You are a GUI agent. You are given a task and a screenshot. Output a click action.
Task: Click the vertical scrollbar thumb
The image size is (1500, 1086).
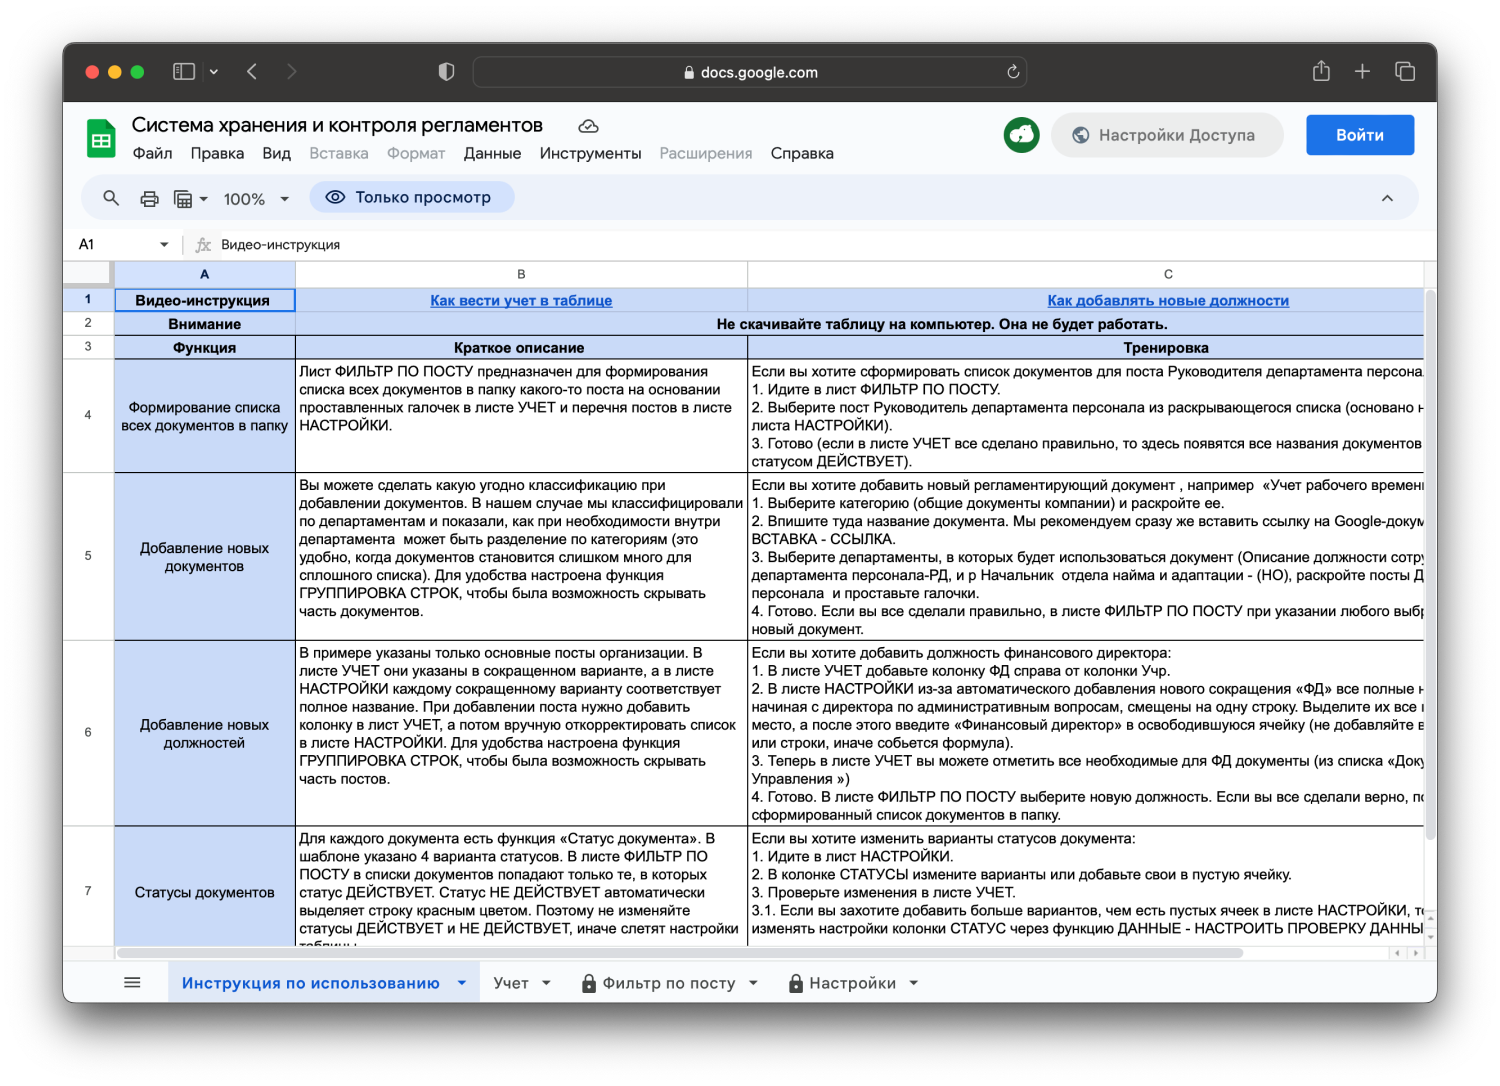(1430, 565)
